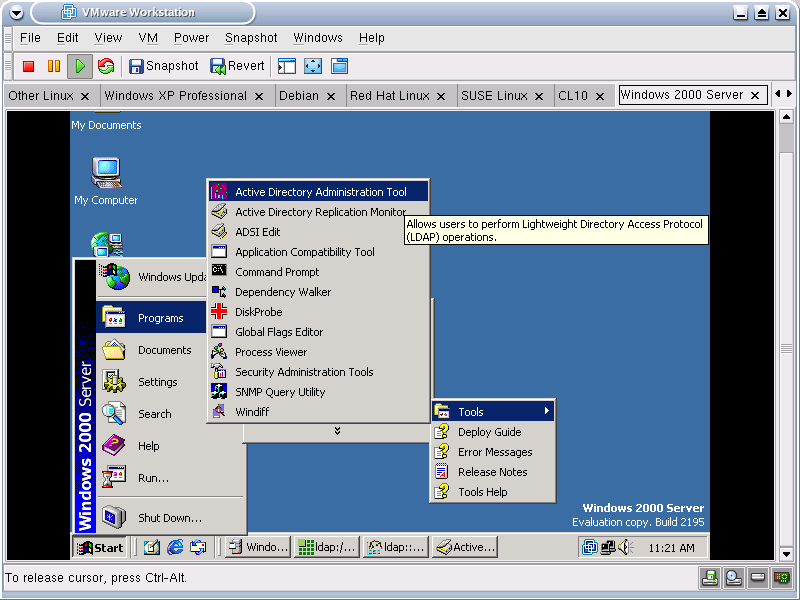
Task: Open the My Computer desktop icon
Action: click(x=106, y=181)
